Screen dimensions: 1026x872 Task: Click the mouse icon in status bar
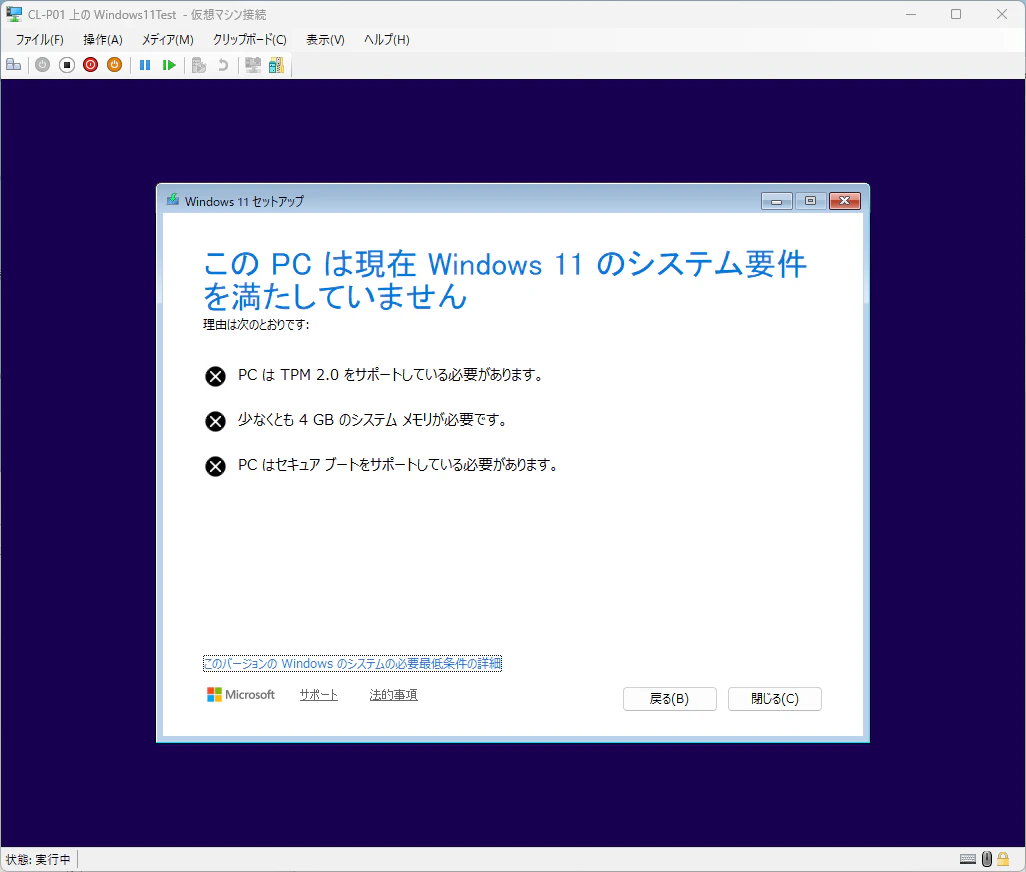987,859
